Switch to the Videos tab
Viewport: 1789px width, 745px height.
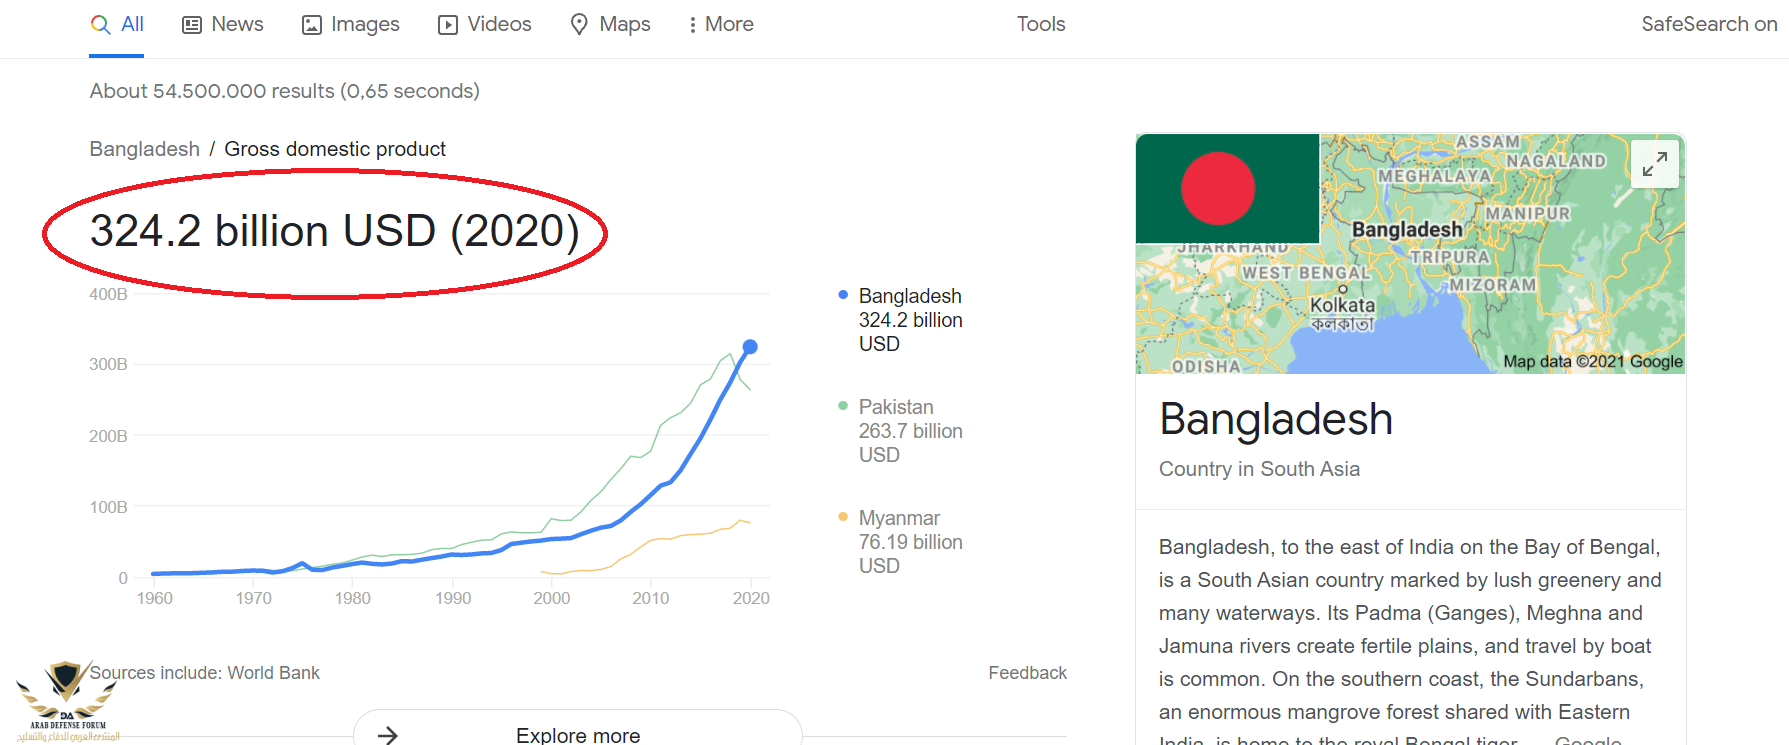499,24
